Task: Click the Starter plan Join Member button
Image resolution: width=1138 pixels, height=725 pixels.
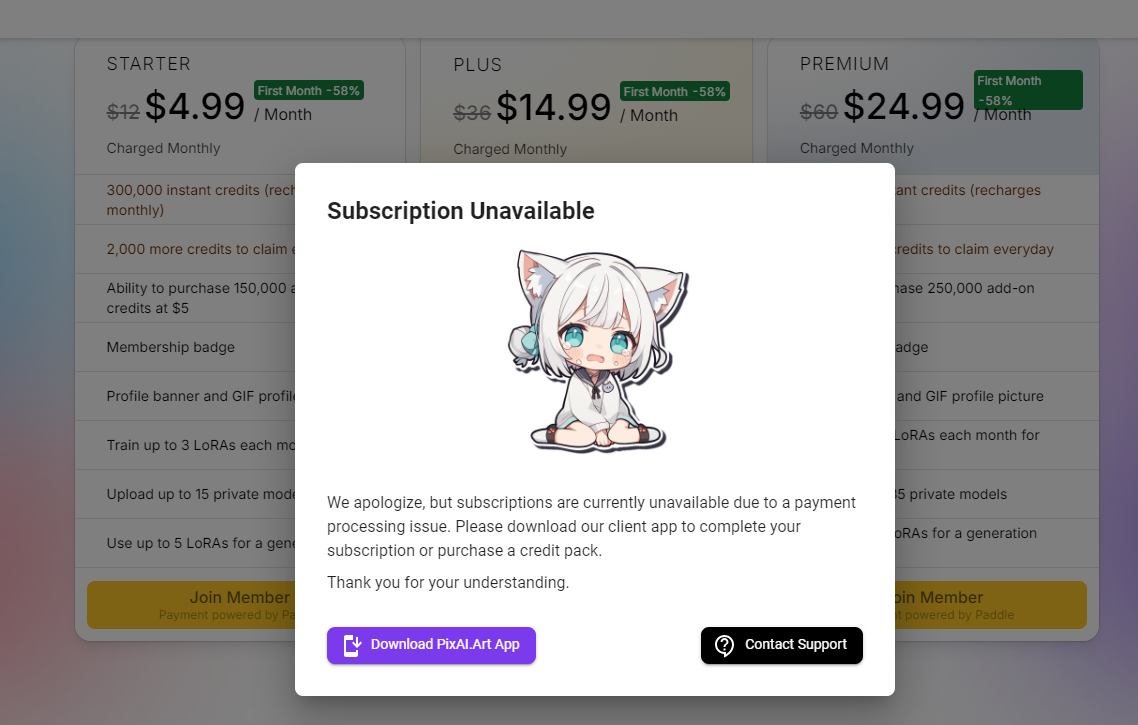Action: click(x=192, y=605)
